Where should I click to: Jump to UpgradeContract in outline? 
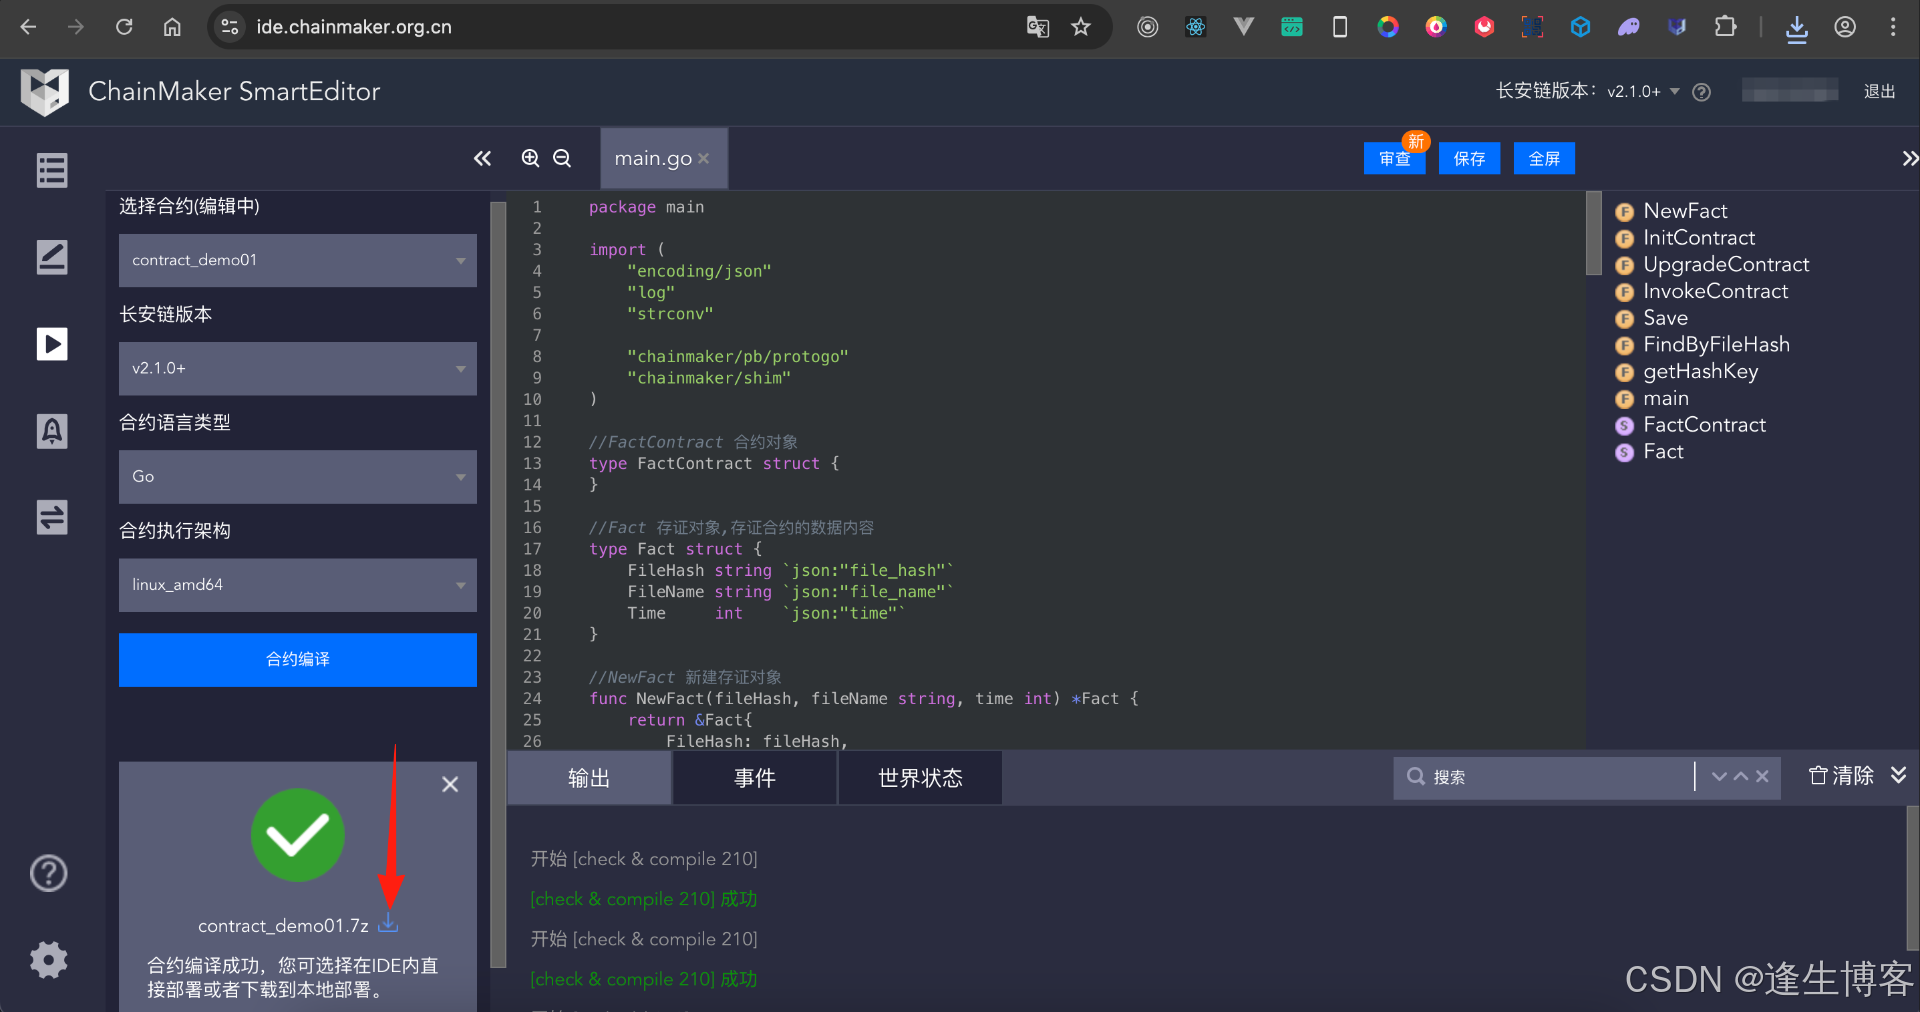1726,265
